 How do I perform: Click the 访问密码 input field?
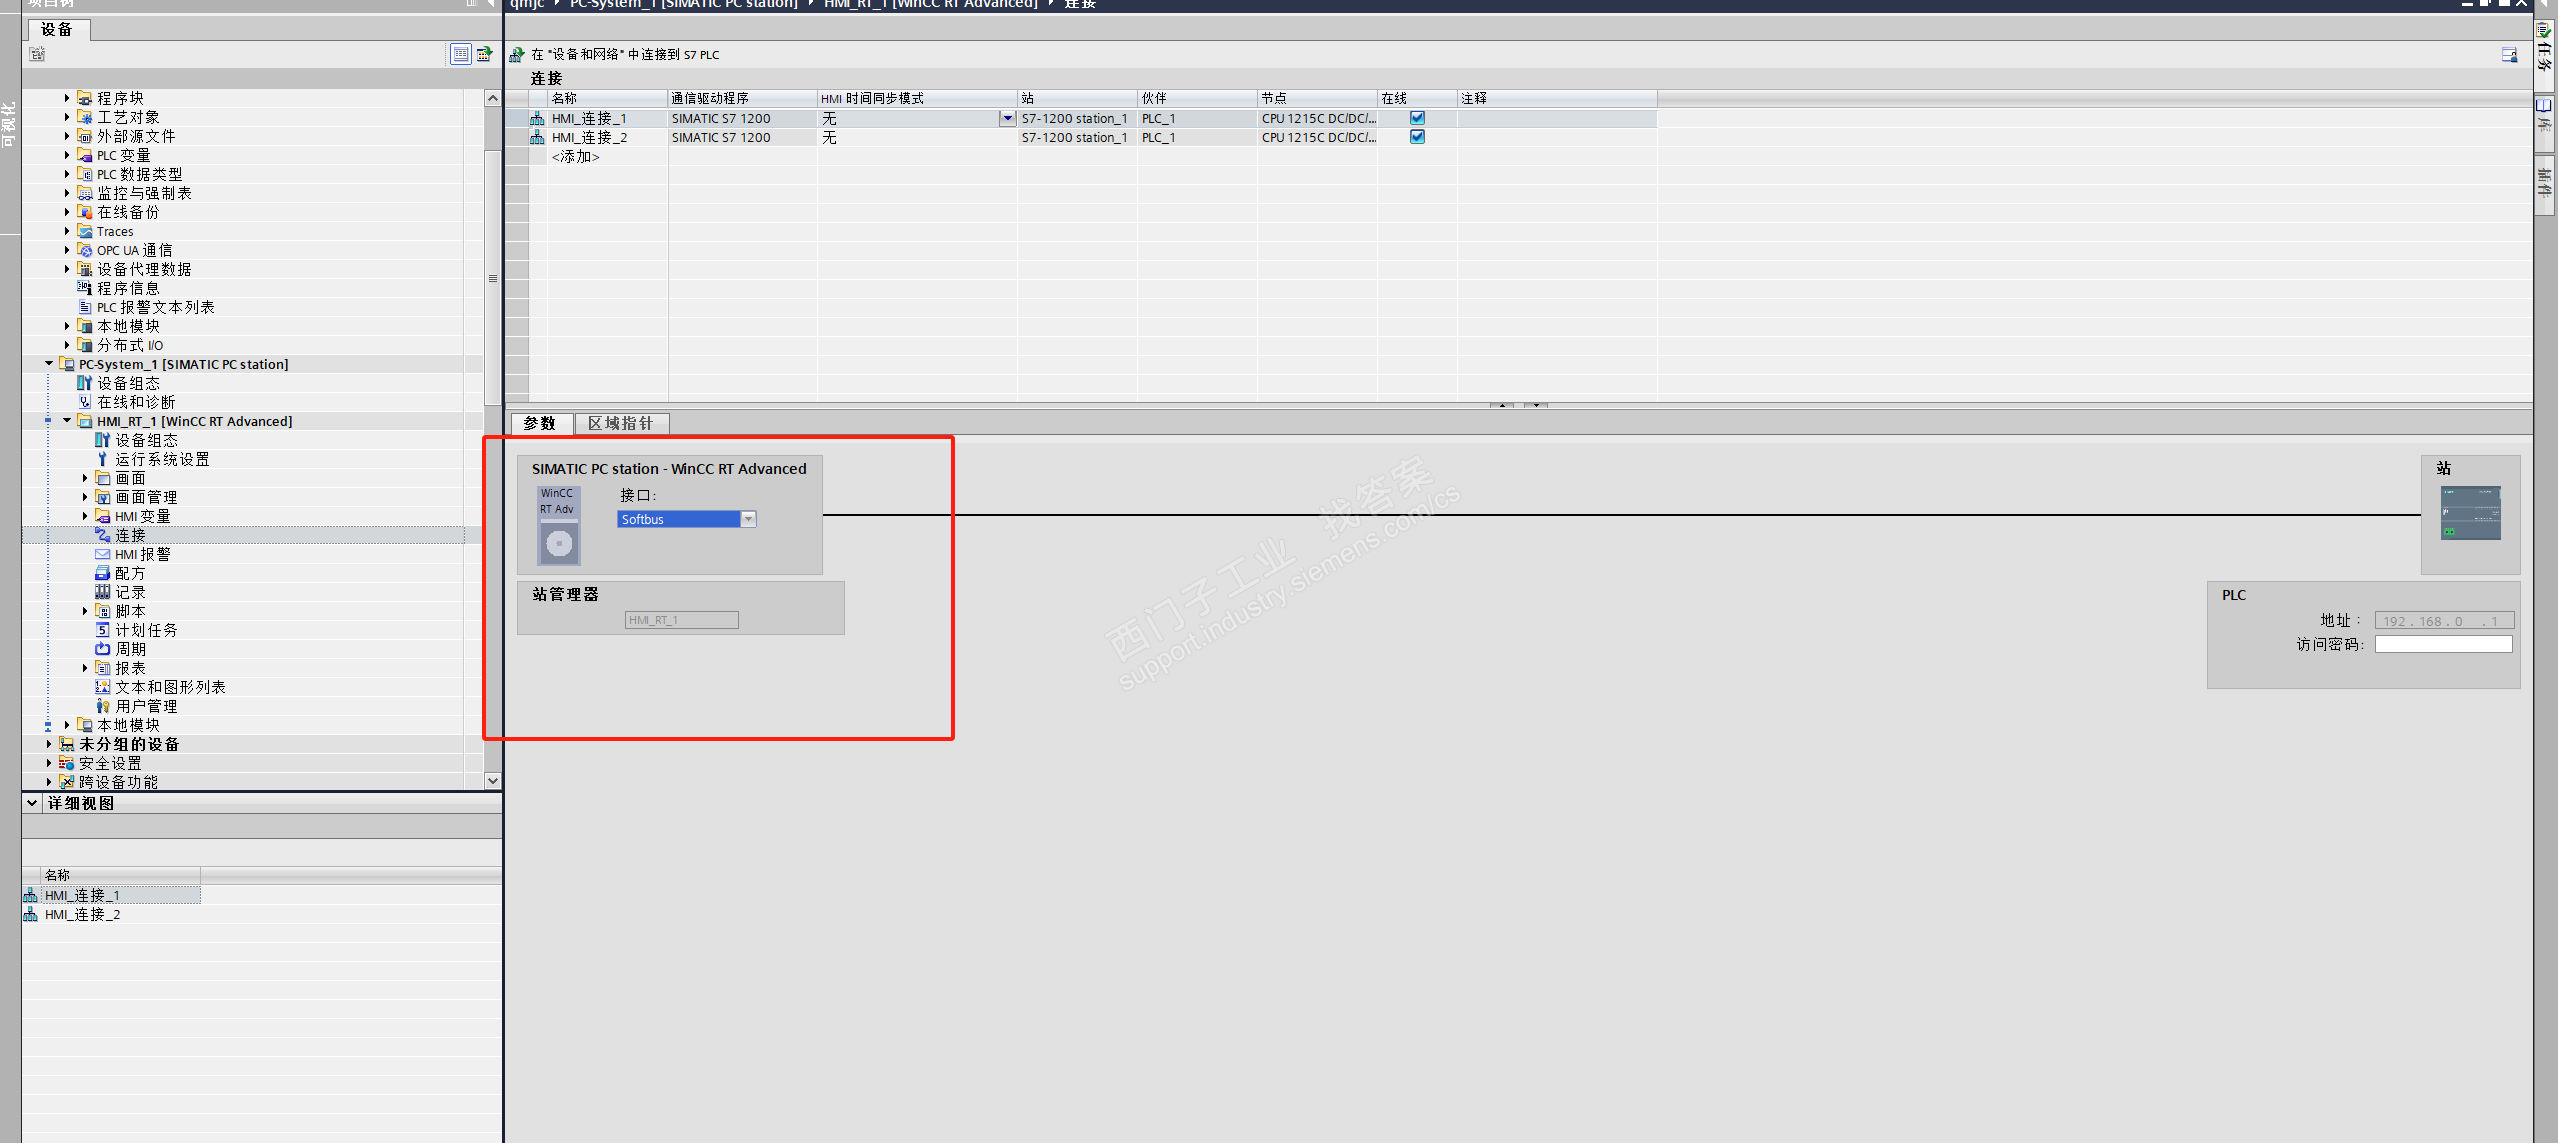(x=2443, y=645)
